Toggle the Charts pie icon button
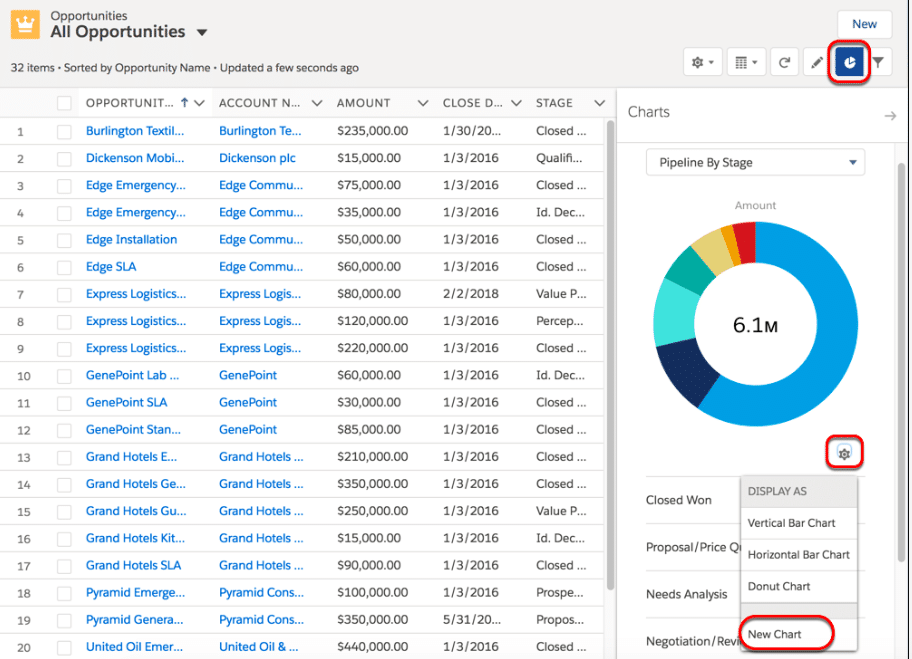 (848, 63)
